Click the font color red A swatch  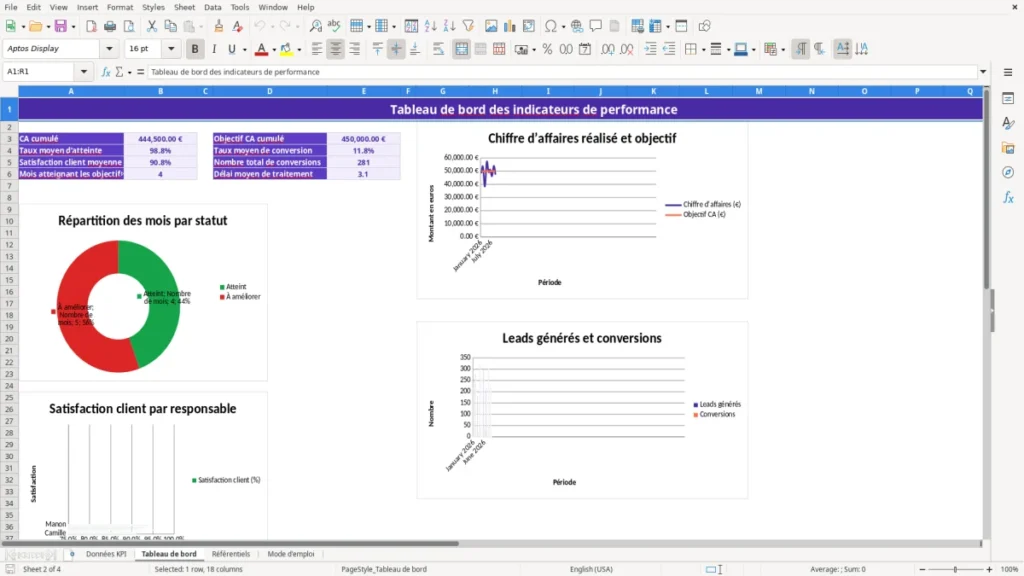[261, 49]
